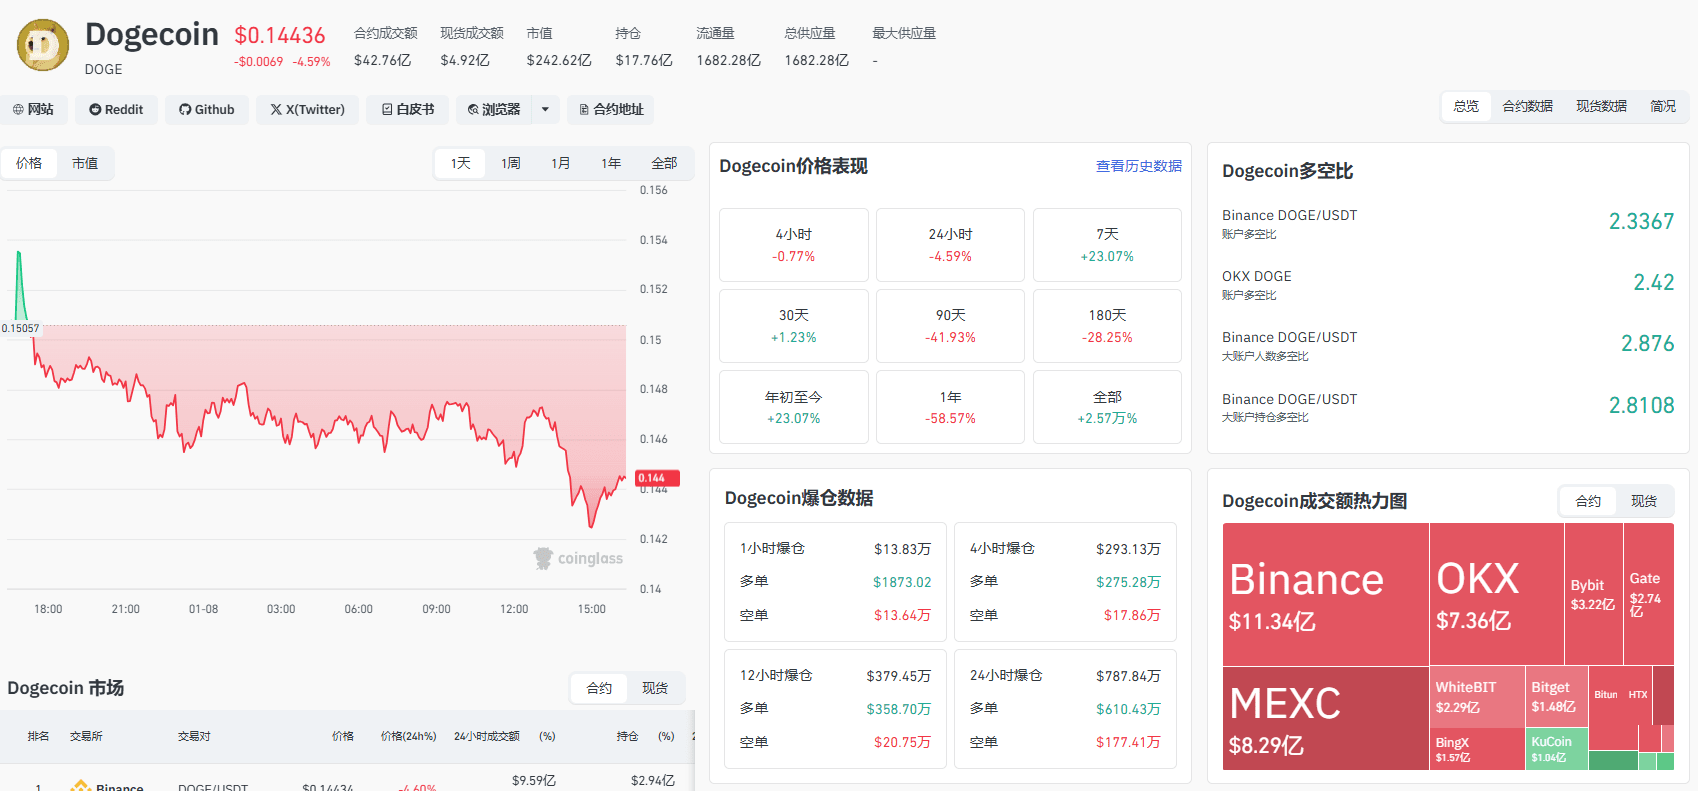Click the 24小时 price performance card
The image size is (1698, 791).
(950, 245)
